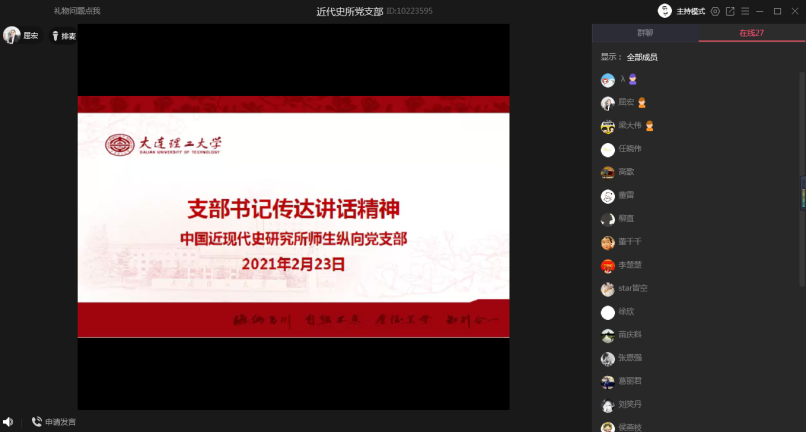Click the member list vertical scrollbar
Viewport: 806px width, 432px height.
click(x=802, y=179)
